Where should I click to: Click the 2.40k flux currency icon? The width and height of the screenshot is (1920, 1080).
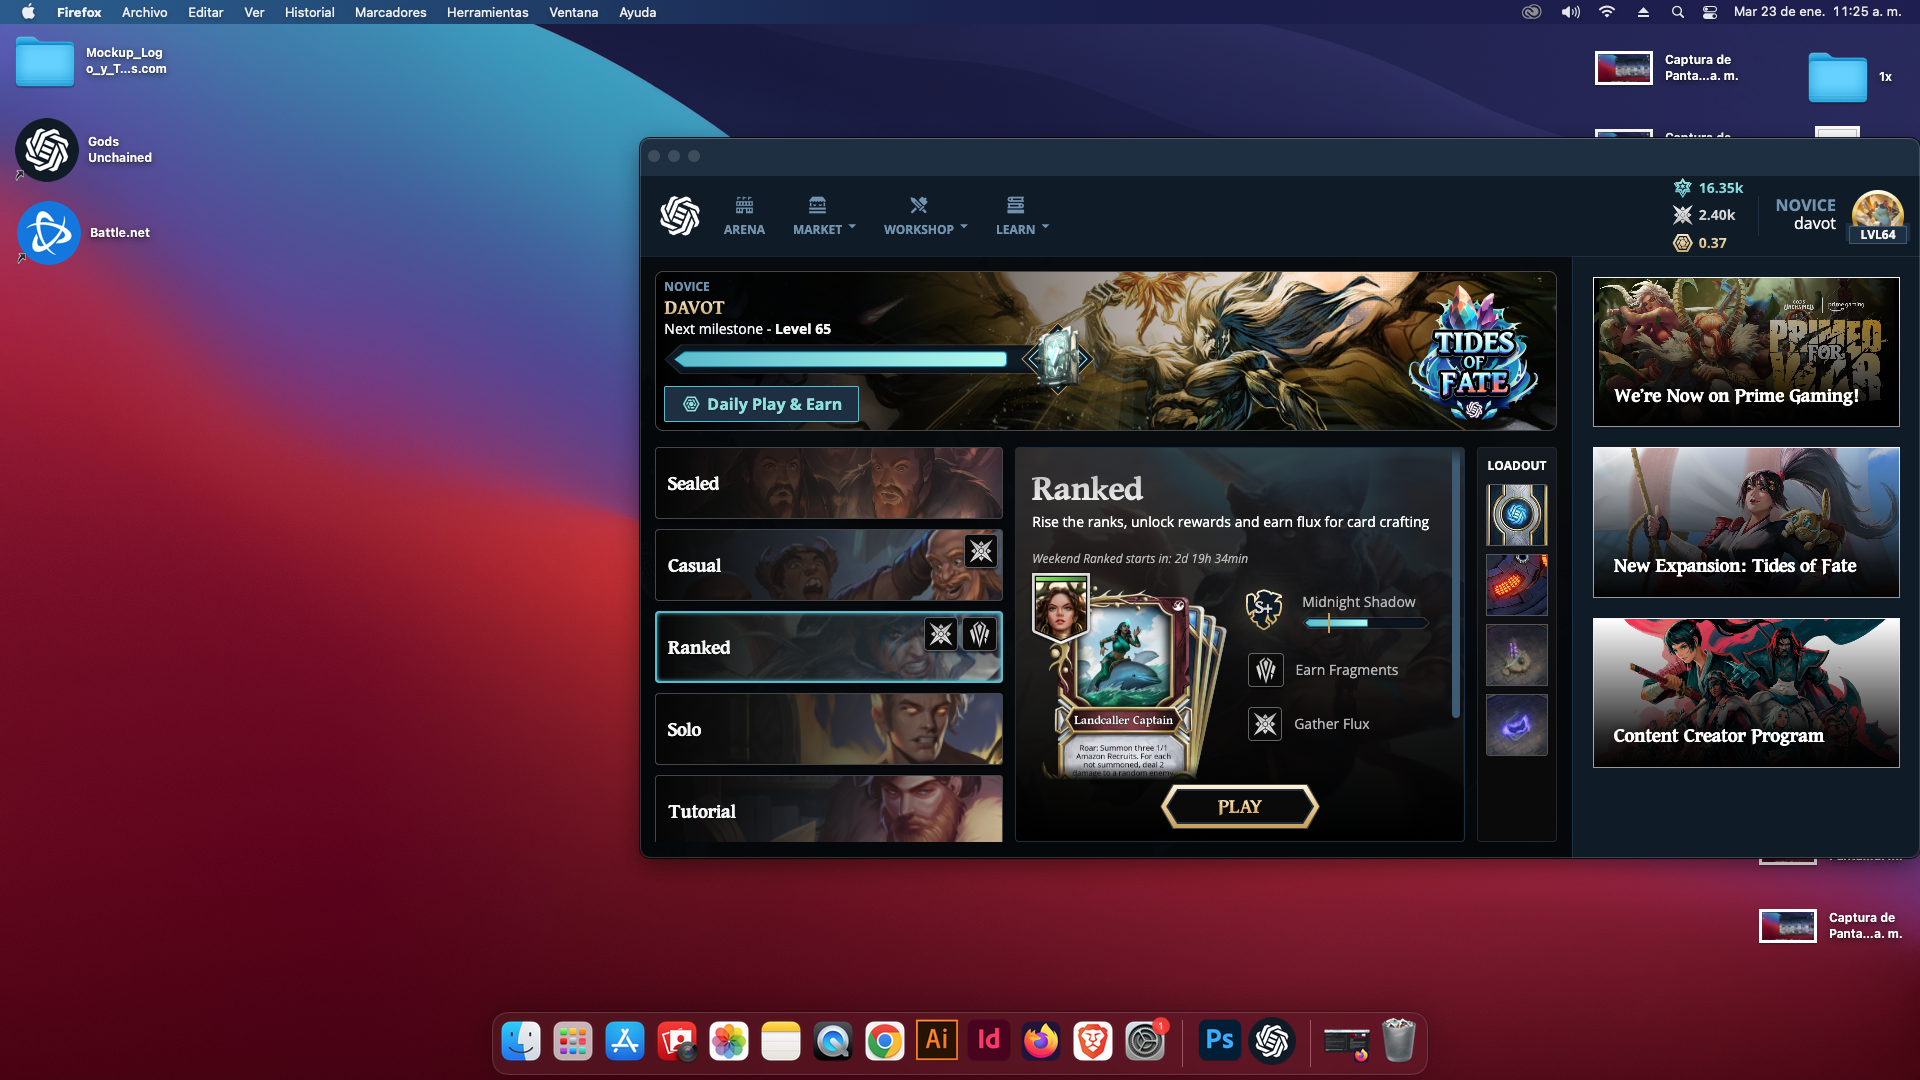(1683, 215)
